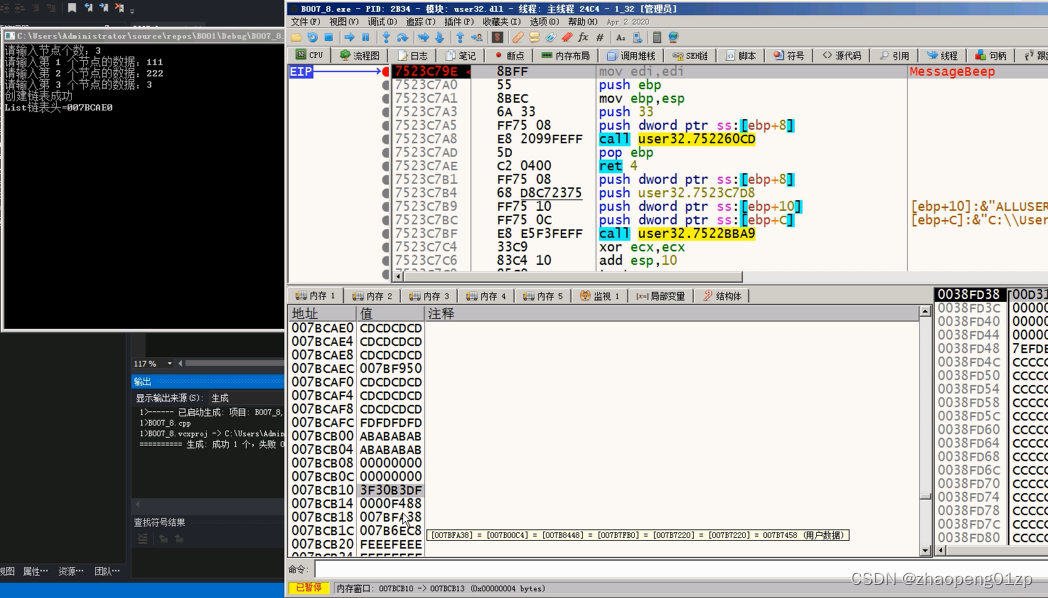The width and height of the screenshot is (1048, 598).
Task: Click the toggle bookmark icon in Visual Studio toolbar
Action: pyautogui.click(x=72, y=7)
